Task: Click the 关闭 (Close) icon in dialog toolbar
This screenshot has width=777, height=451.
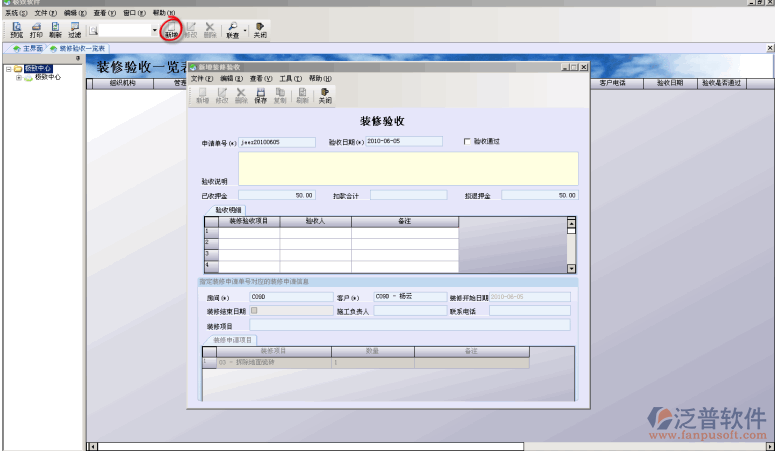Action: click(x=324, y=96)
